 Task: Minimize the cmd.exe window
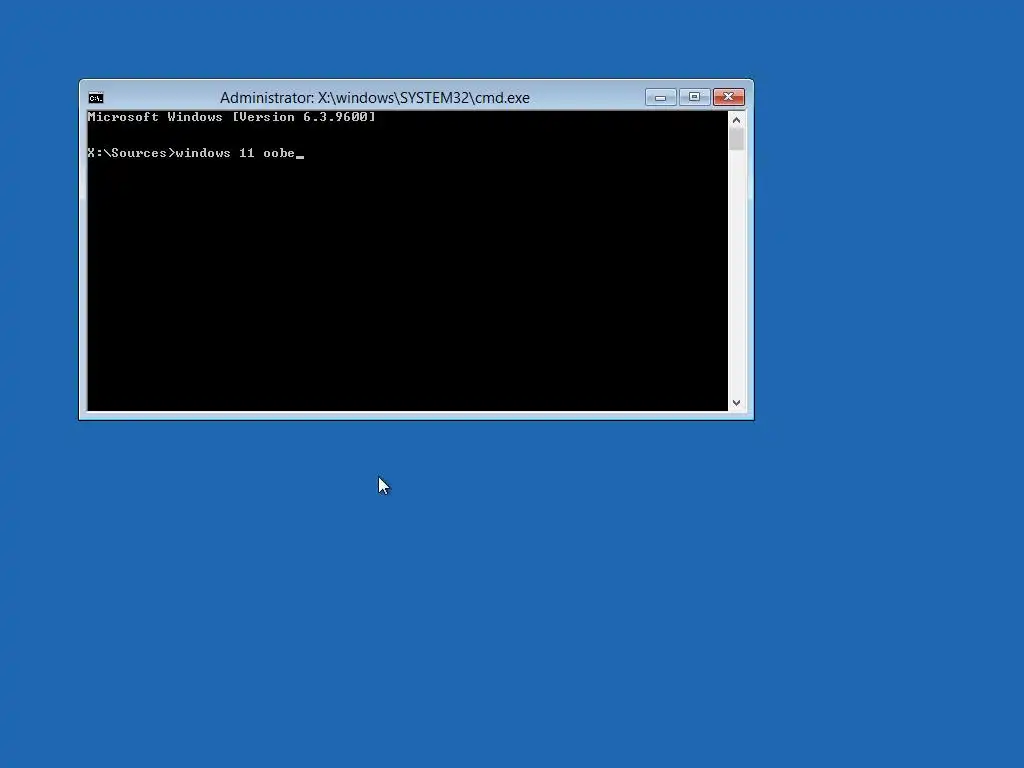click(661, 97)
